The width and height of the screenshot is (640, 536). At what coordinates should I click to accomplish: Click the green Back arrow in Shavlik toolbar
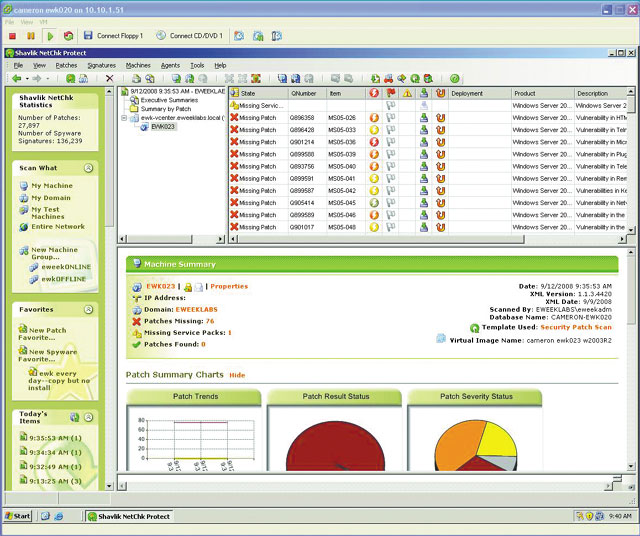click(x=17, y=78)
